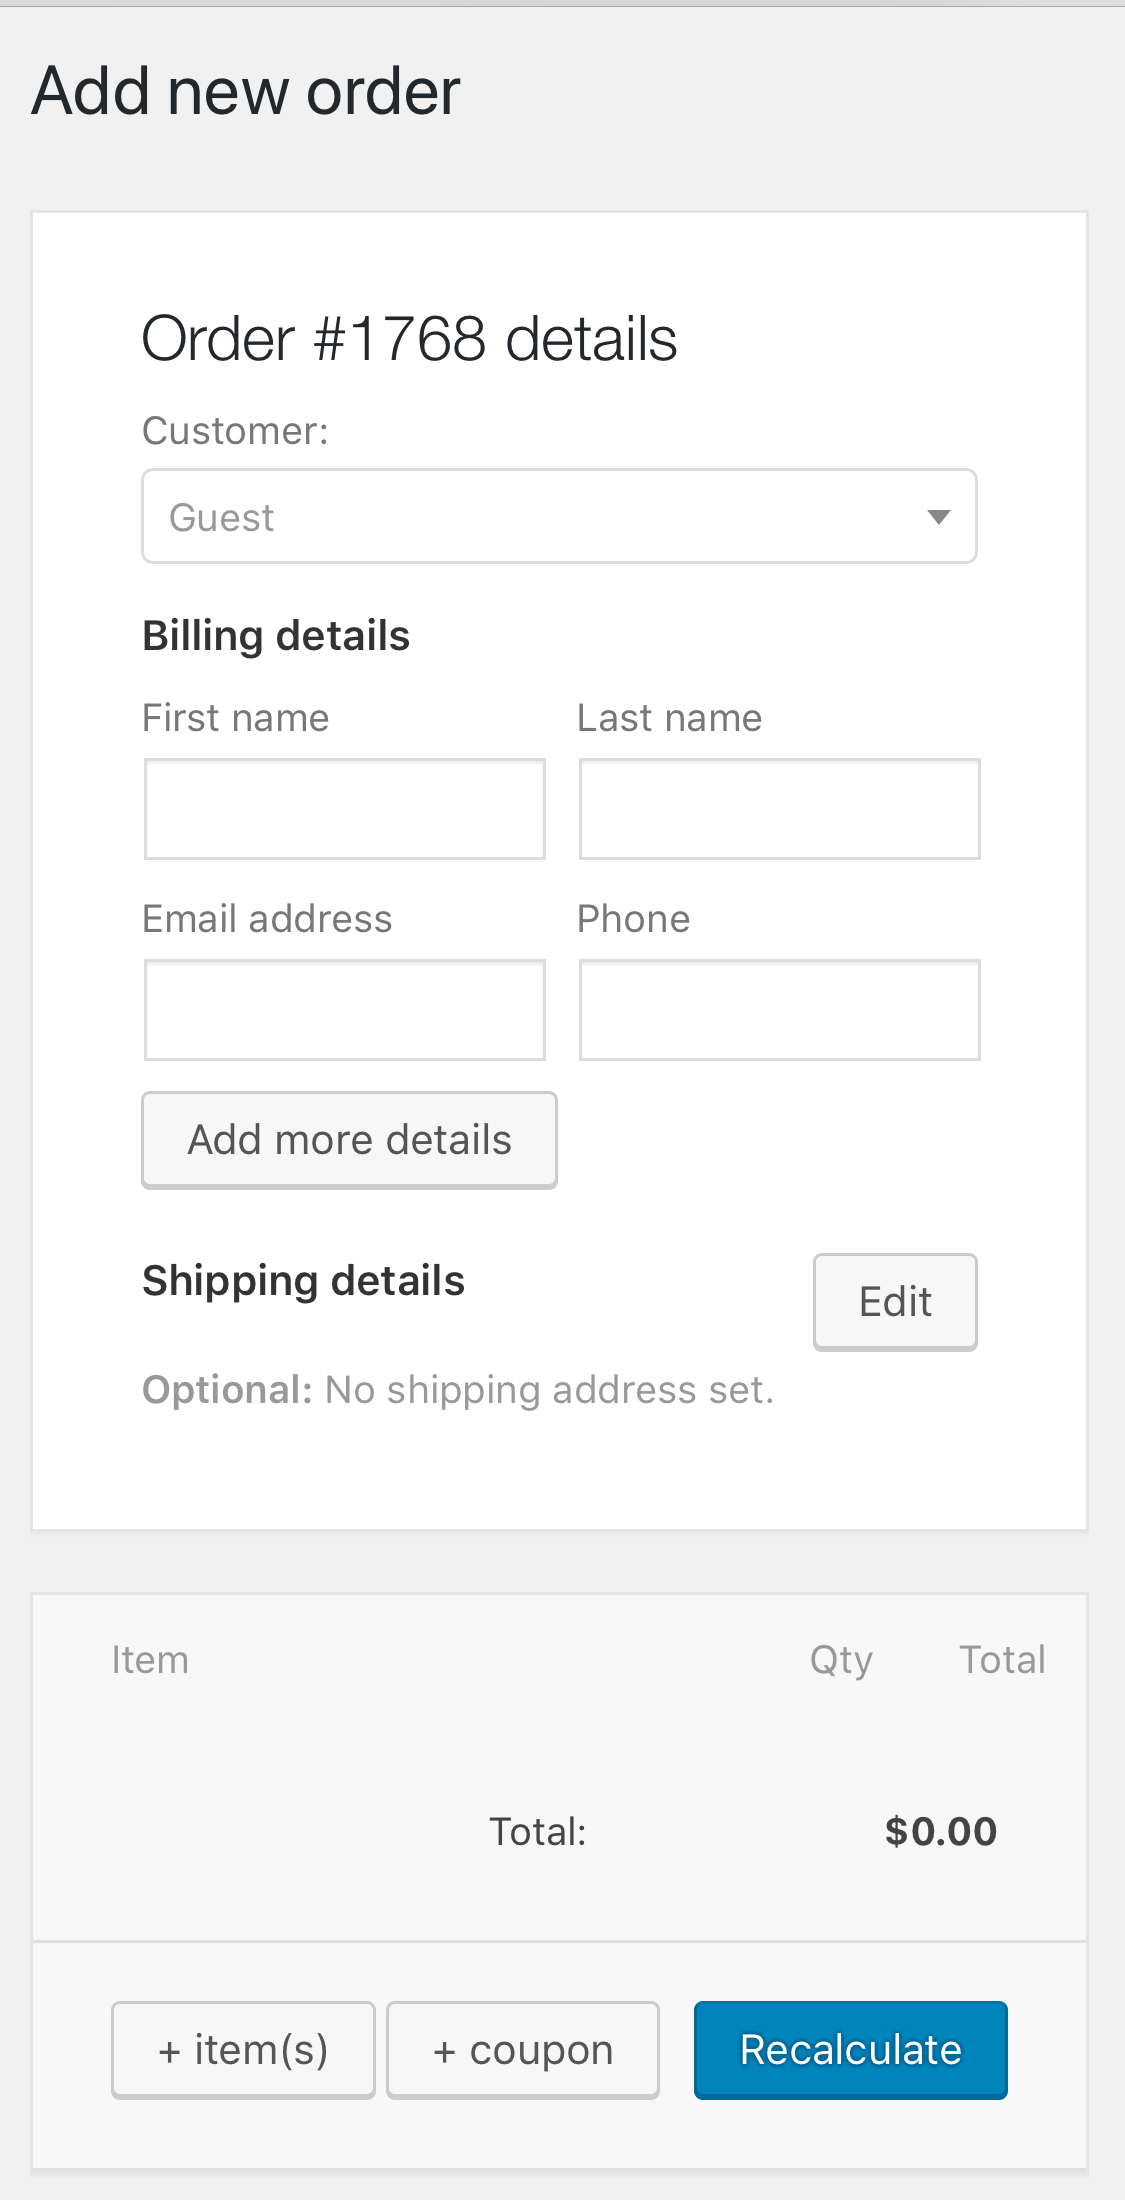Click the Shipping details heading
Screen dimensions: 1125x2200
point(303,1281)
